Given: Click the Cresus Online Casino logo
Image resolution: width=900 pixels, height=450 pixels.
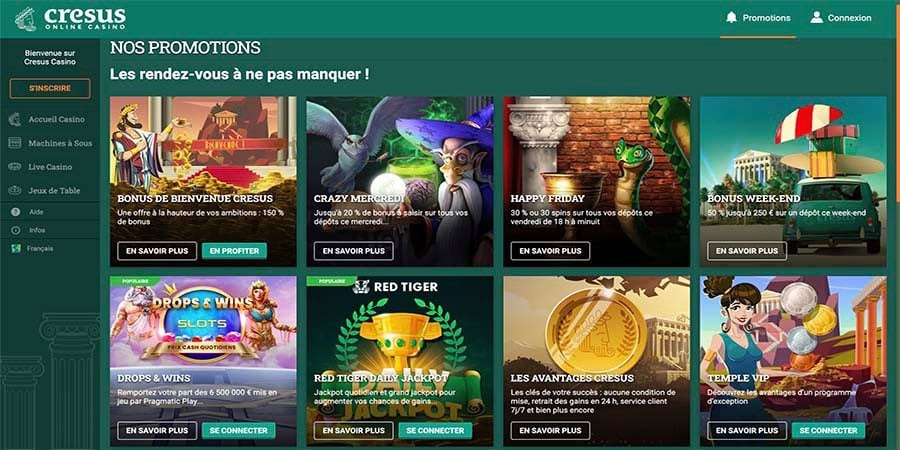Looking at the screenshot, I should coord(70,18).
